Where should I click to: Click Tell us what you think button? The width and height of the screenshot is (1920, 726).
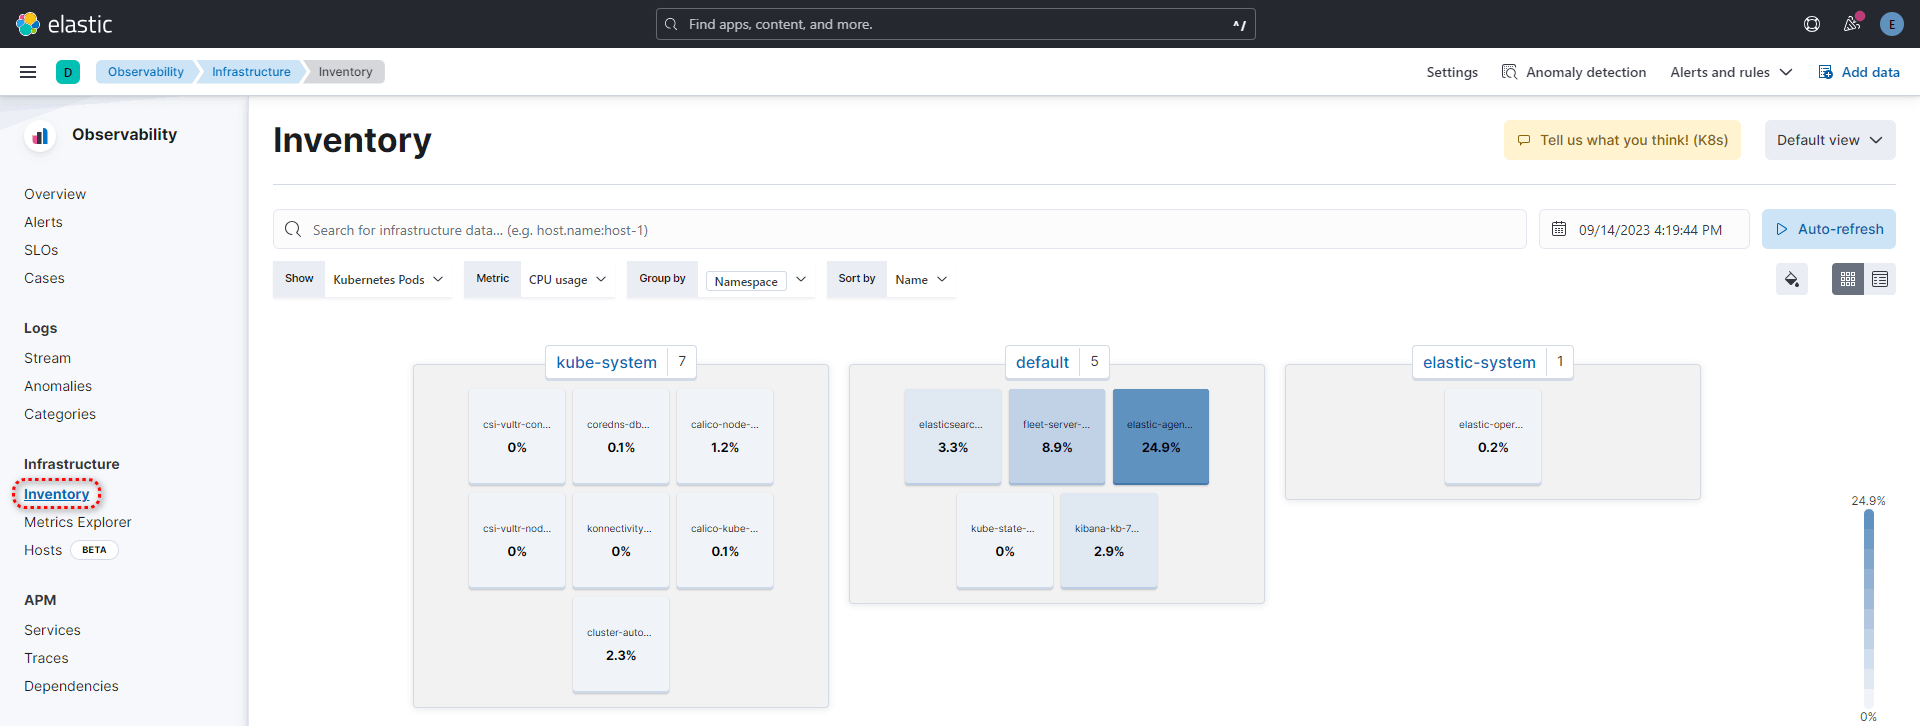1622,140
